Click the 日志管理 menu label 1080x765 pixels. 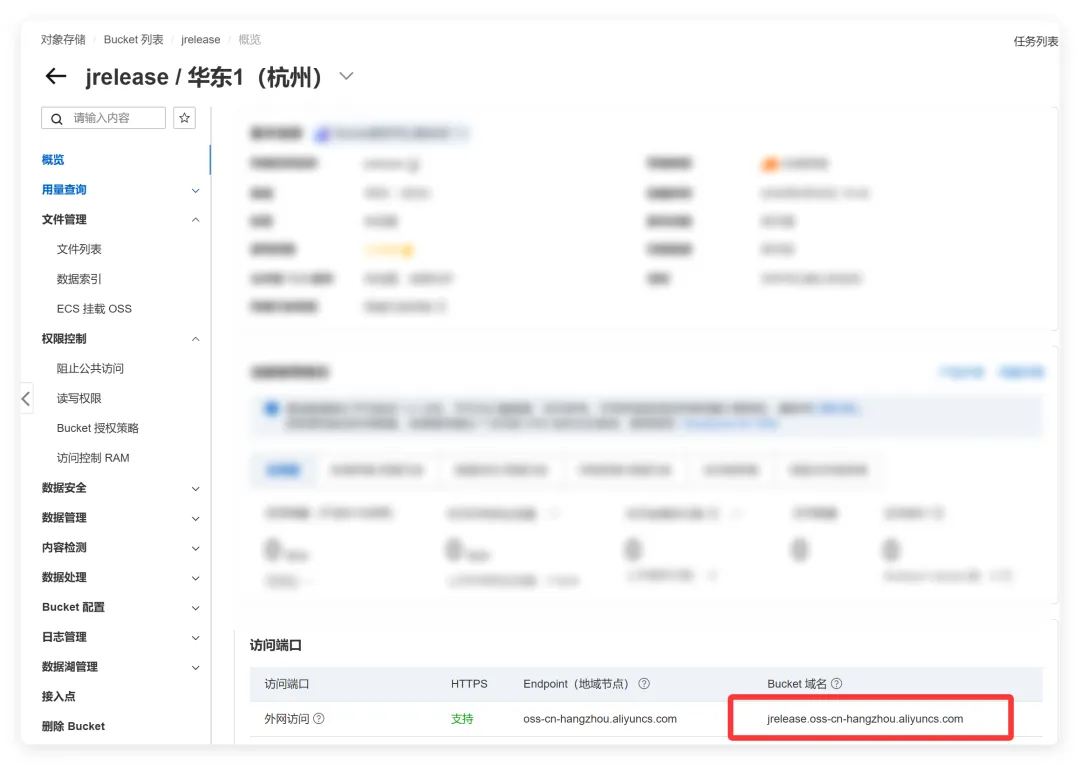pos(64,637)
